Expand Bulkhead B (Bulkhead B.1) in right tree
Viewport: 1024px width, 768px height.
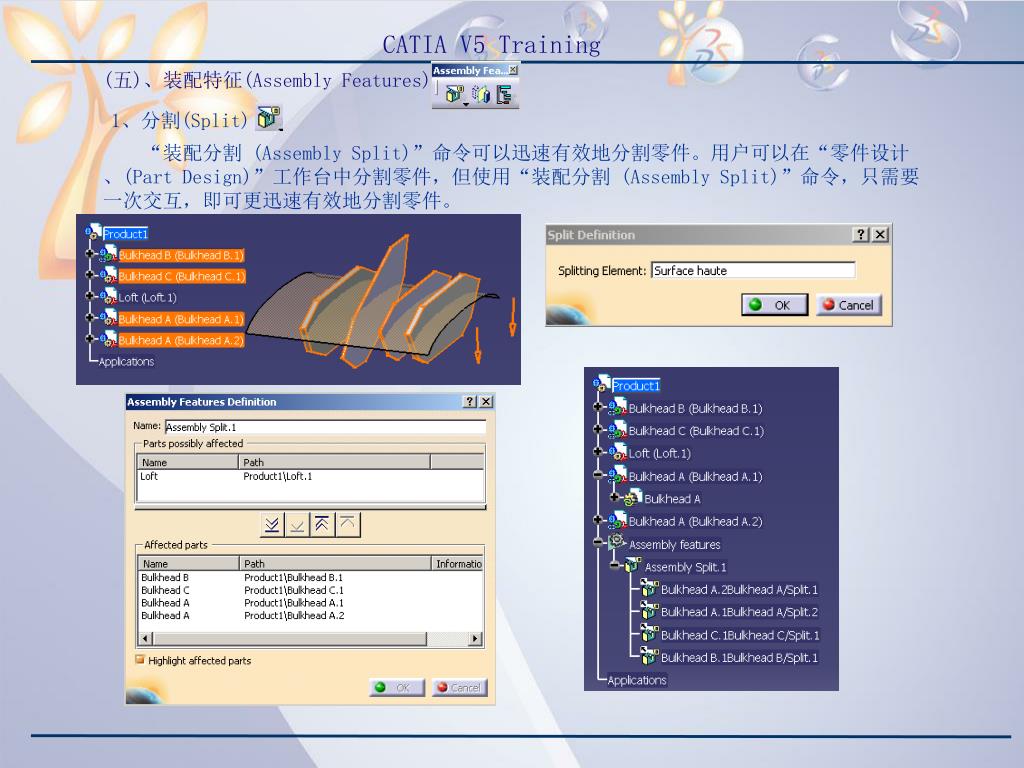tap(598, 407)
